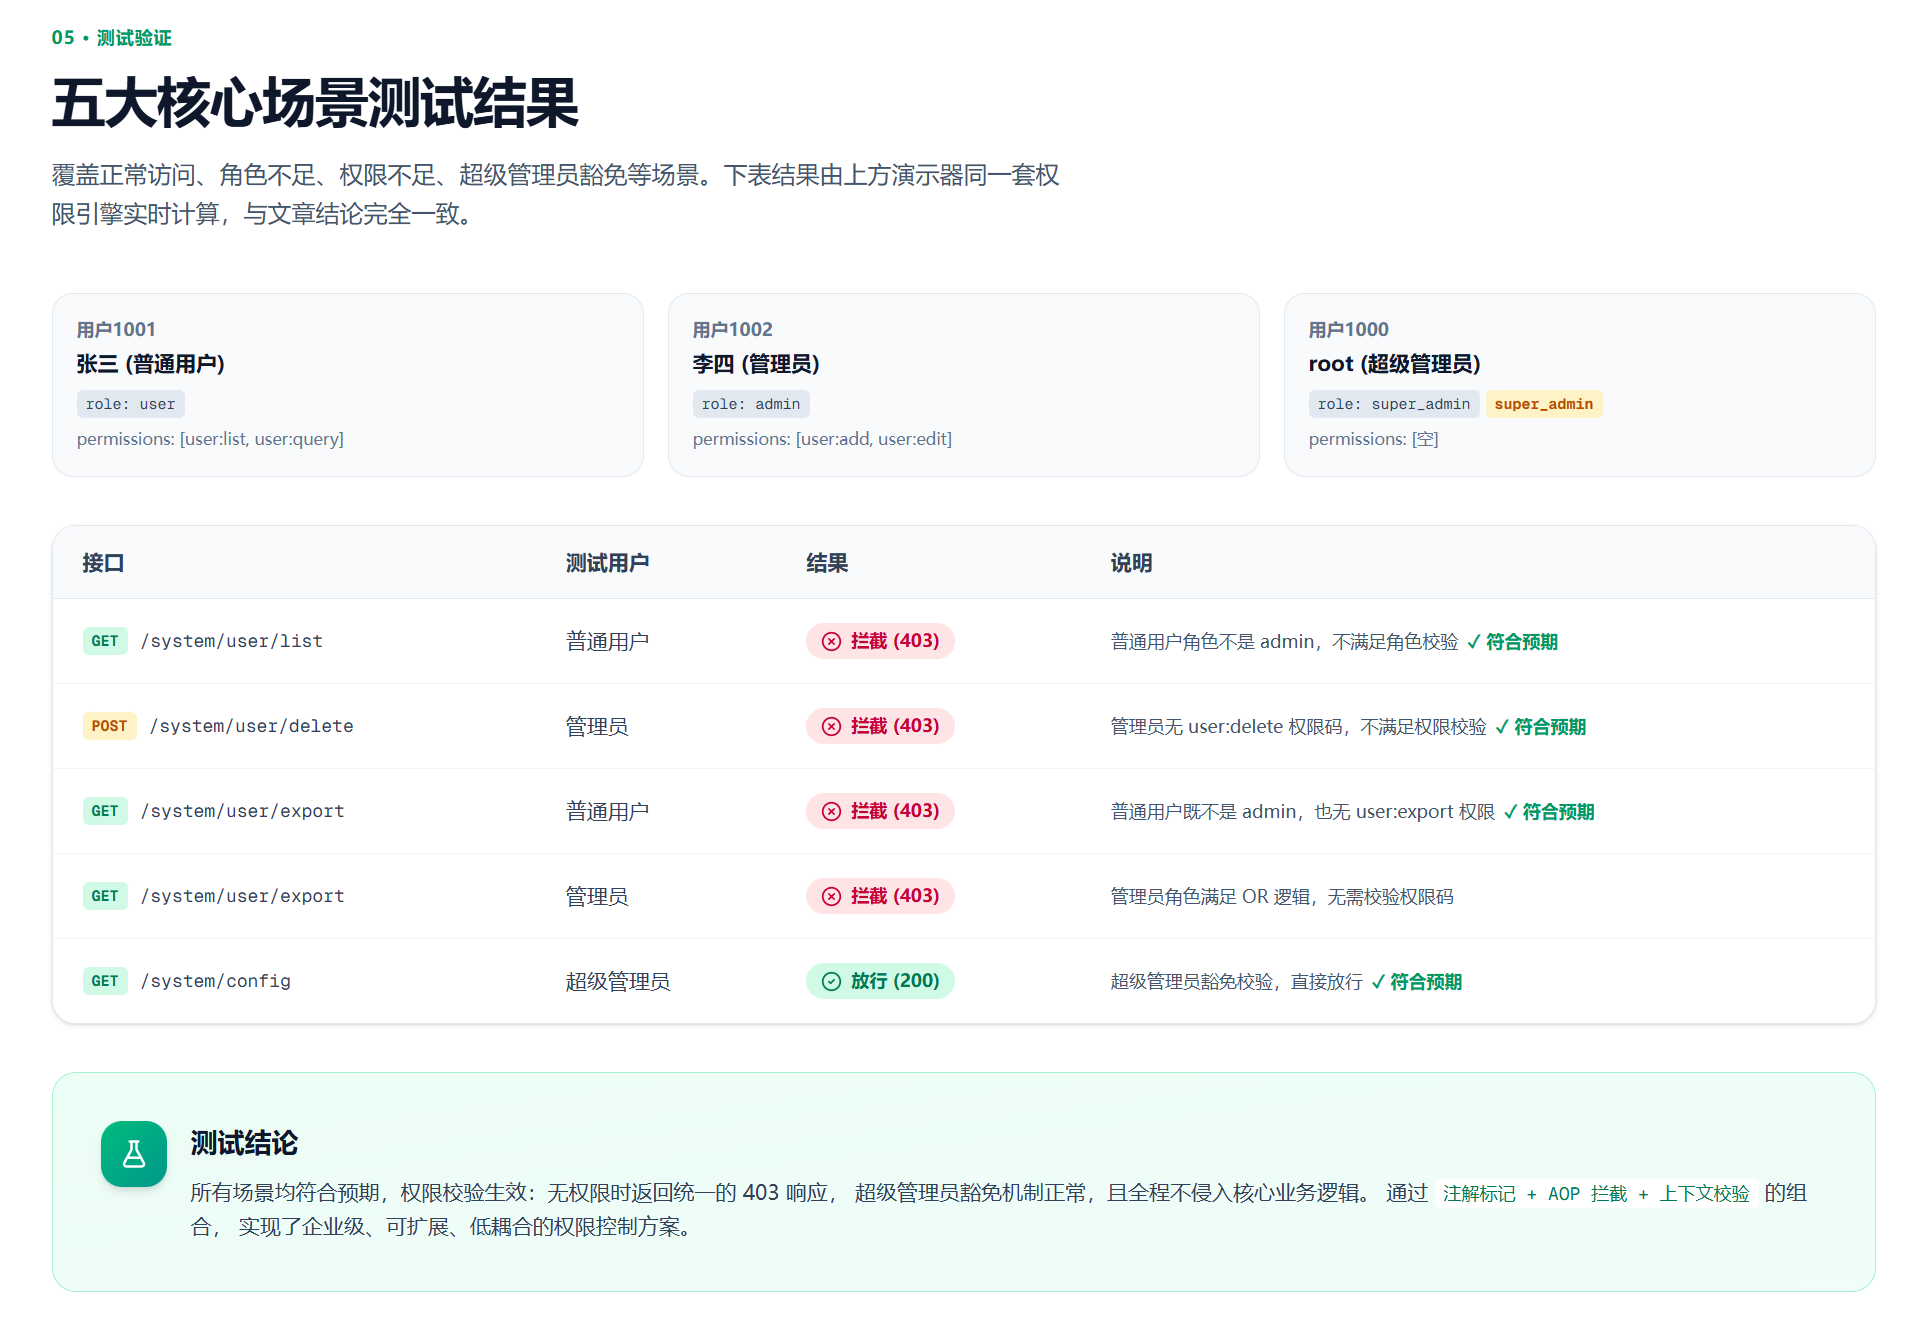
Task: Click the 用户1001 label
Action: [116, 329]
